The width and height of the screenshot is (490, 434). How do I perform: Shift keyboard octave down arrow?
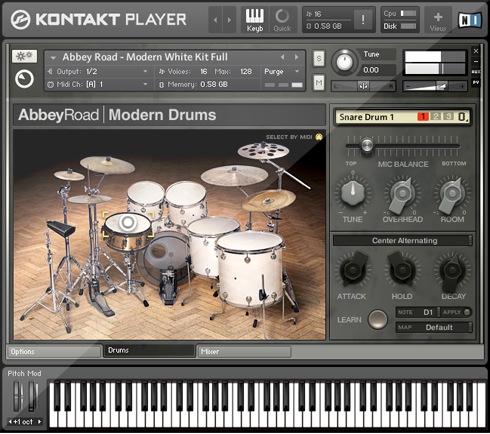(x=10, y=422)
